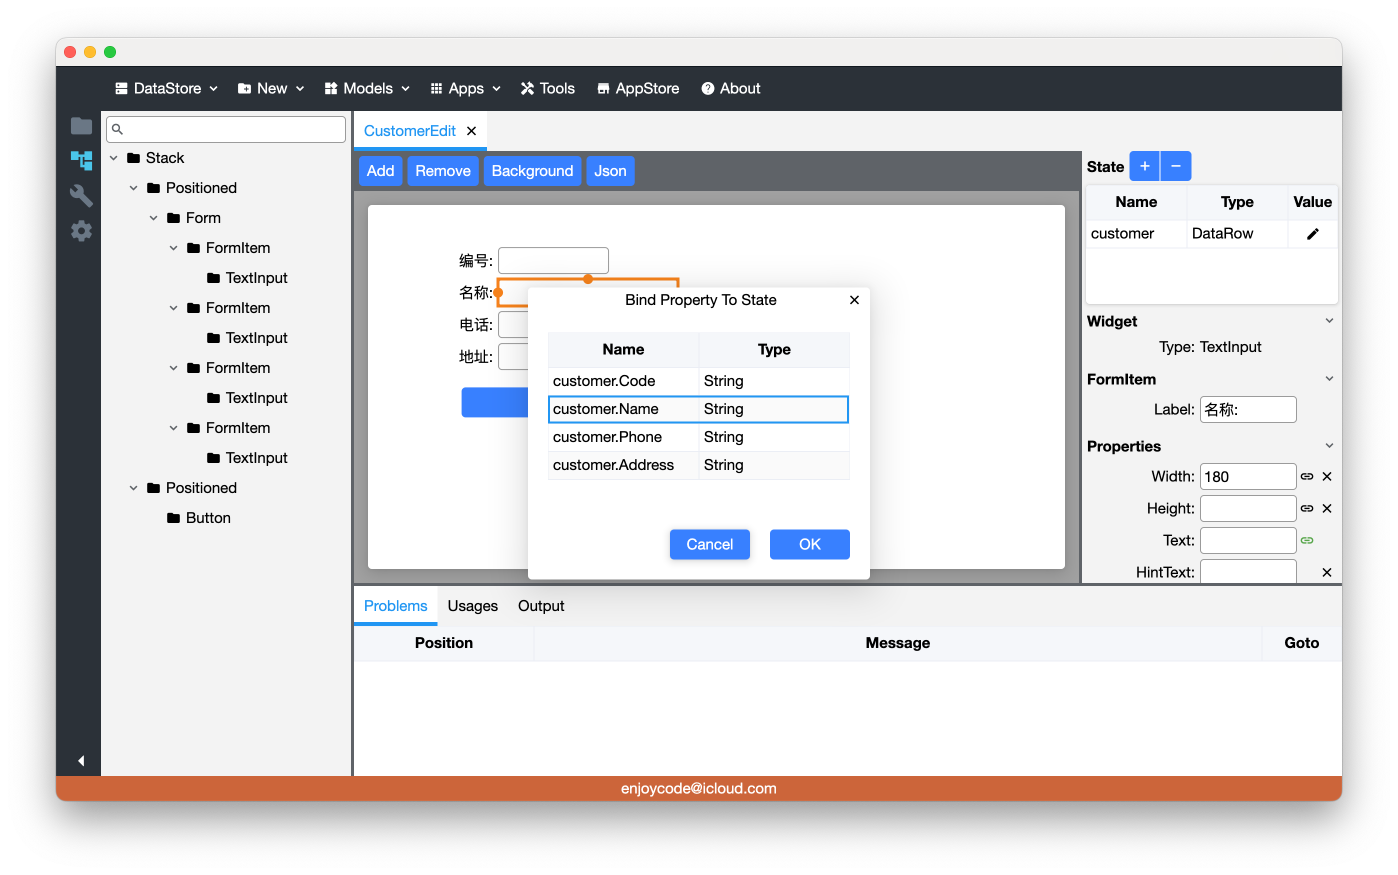Viewport: 1398px width, 875px height.
Task: Collapse the Stack tree node
Action: pyautogui.click(x=114, y=158)
